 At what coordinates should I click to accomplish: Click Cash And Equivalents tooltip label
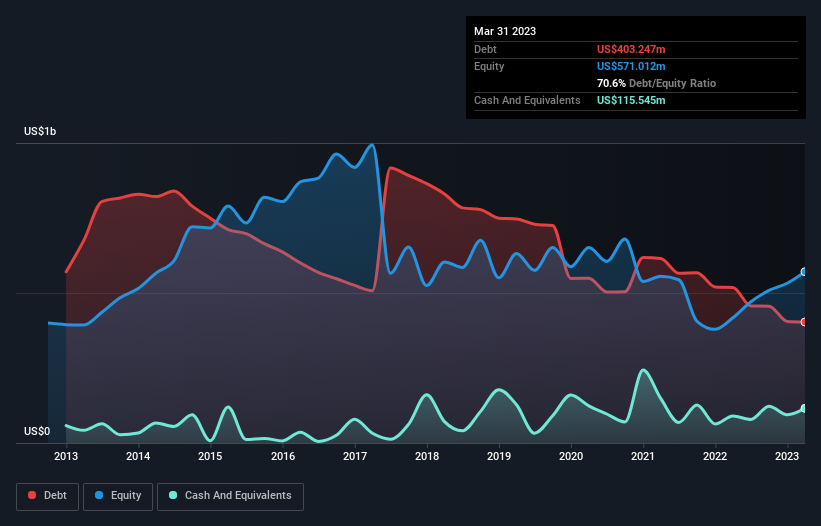click(x=527, y=100)
